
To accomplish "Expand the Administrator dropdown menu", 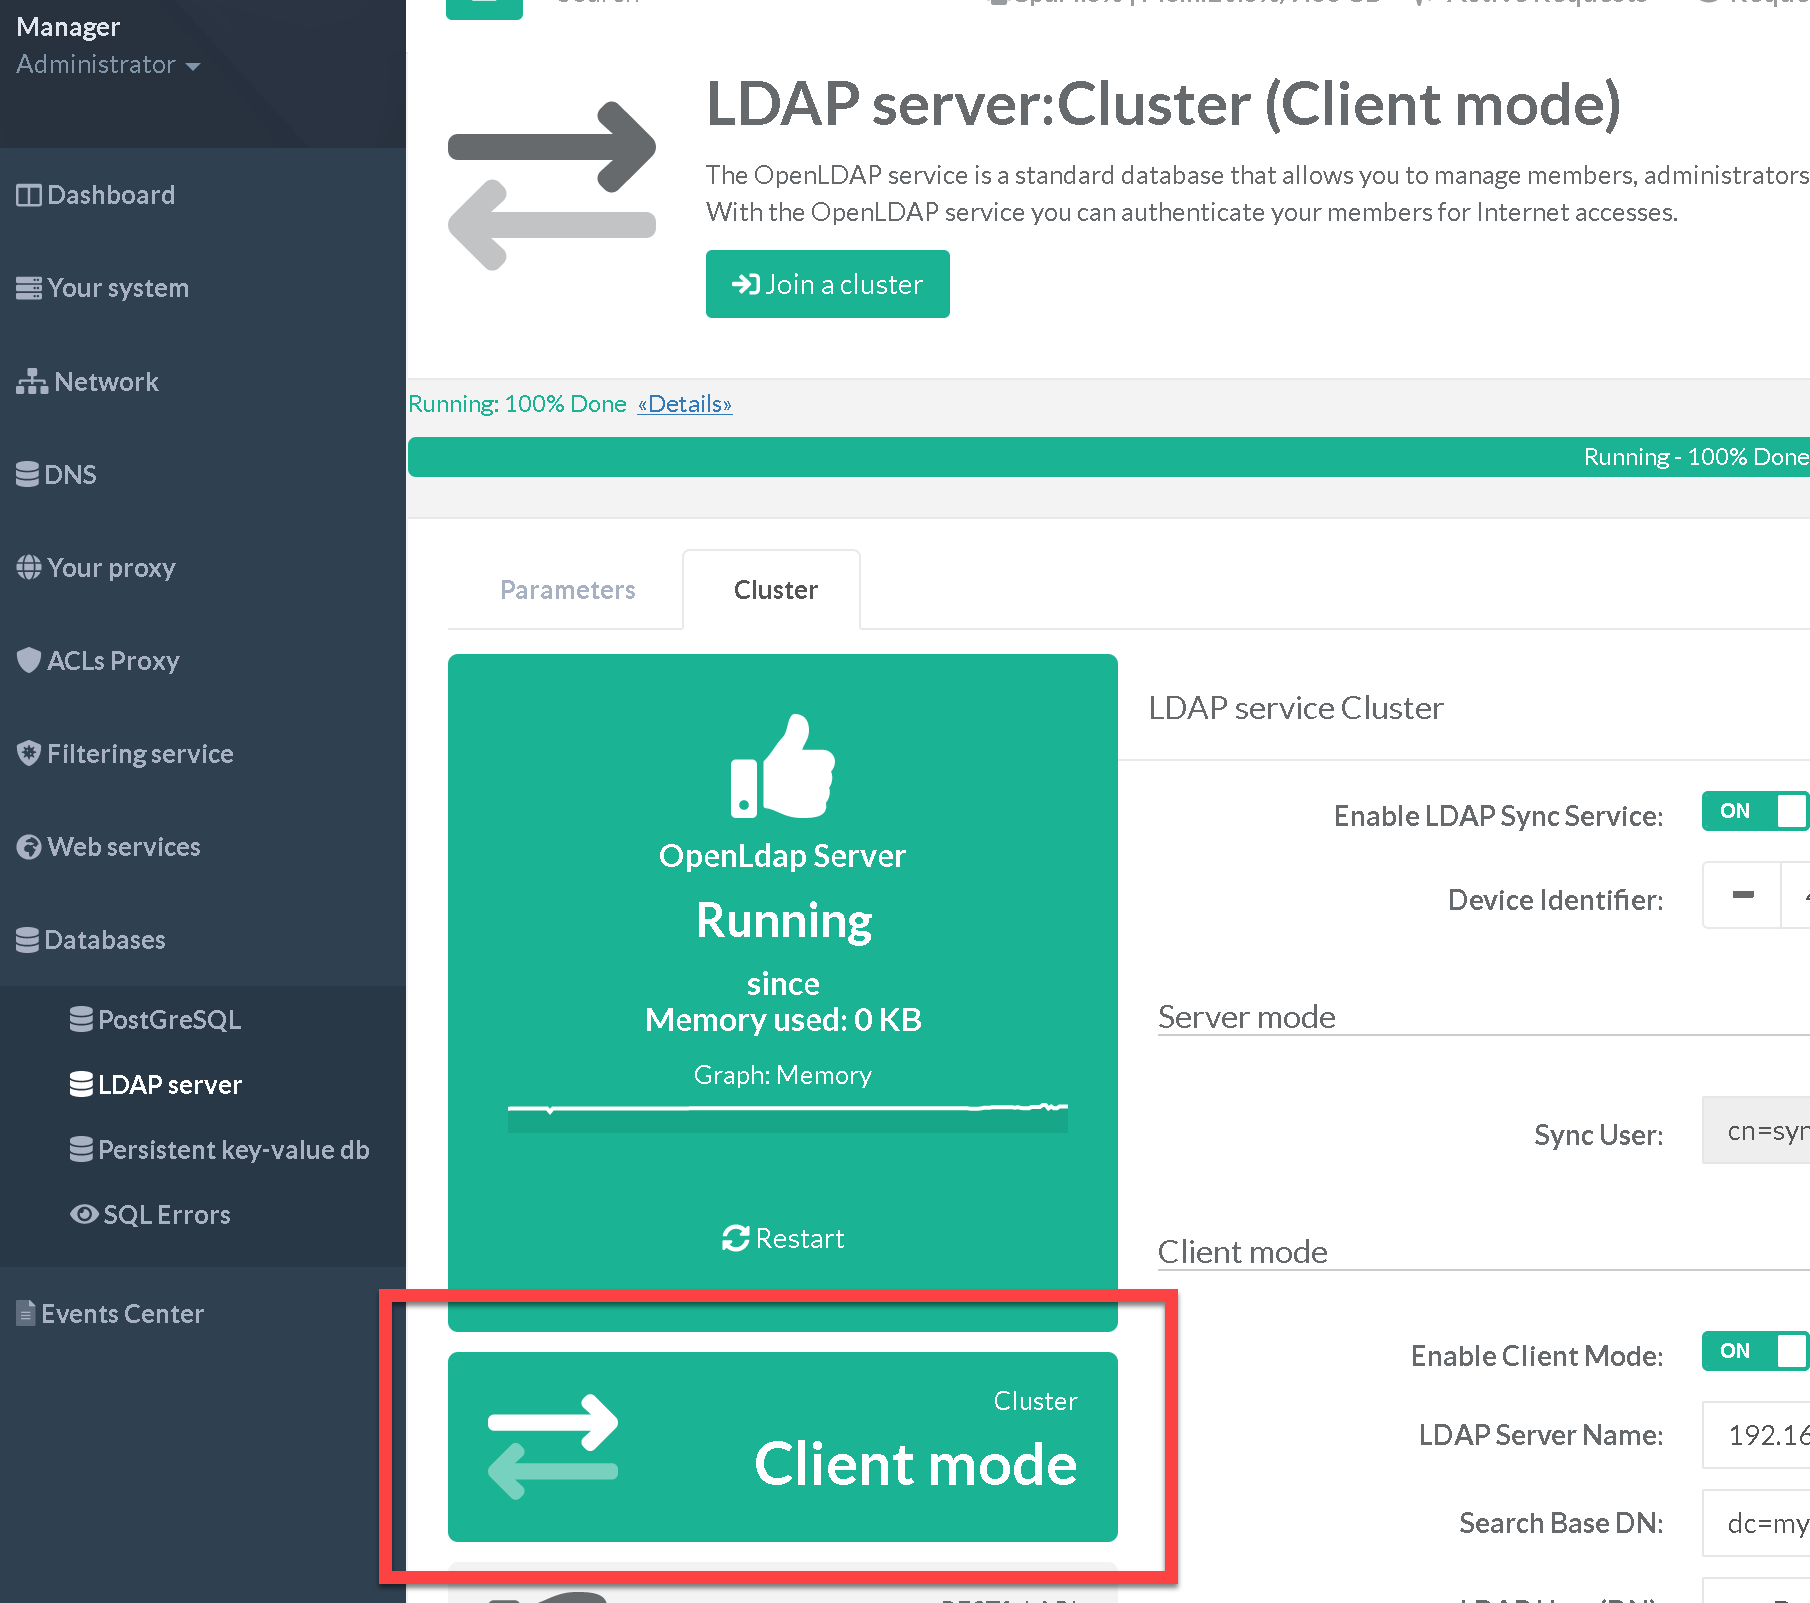I will (x=108, y=65).
